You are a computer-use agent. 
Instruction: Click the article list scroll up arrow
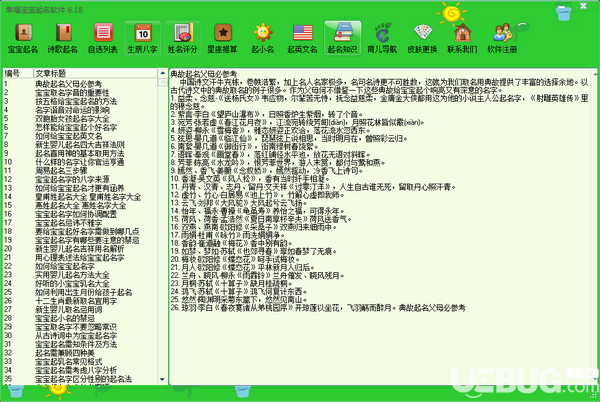click(x=163, y=73)
